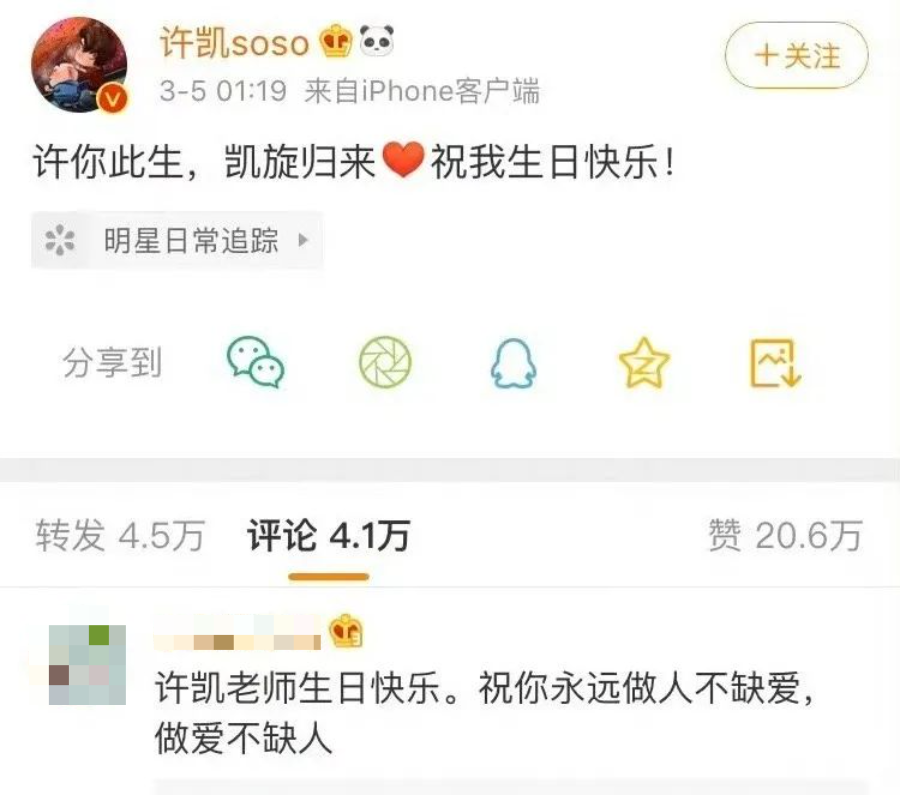Share post via QQ penguin icon
Screen dimensions: 900x795
(514, 363)
